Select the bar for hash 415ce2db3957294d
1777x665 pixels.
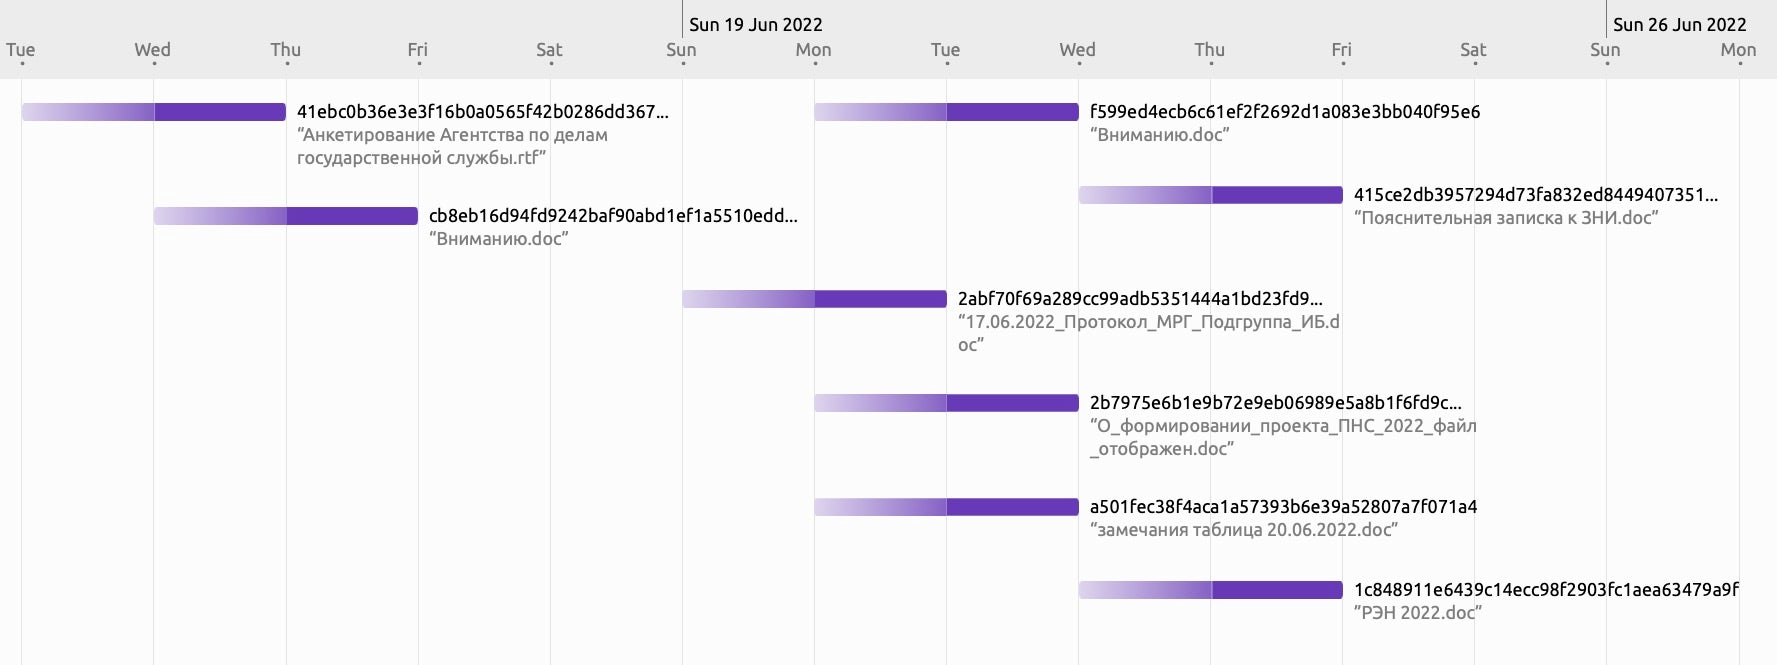coord(1210,195)
